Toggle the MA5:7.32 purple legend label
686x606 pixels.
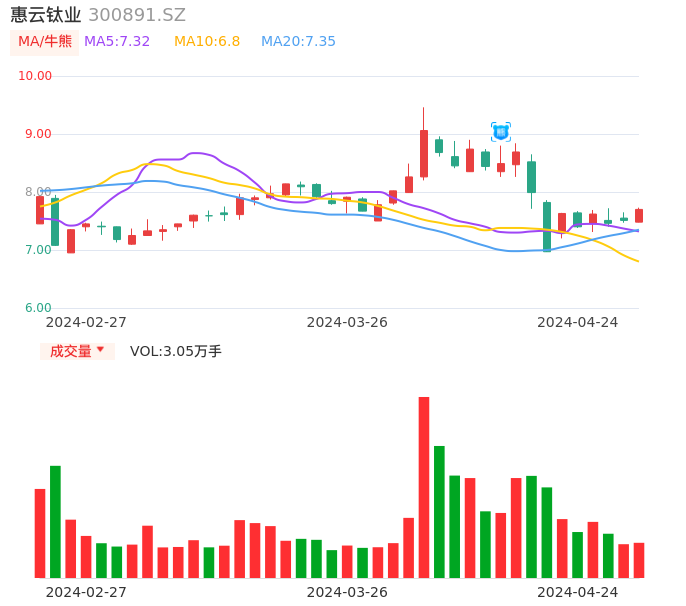click(117, 41)
